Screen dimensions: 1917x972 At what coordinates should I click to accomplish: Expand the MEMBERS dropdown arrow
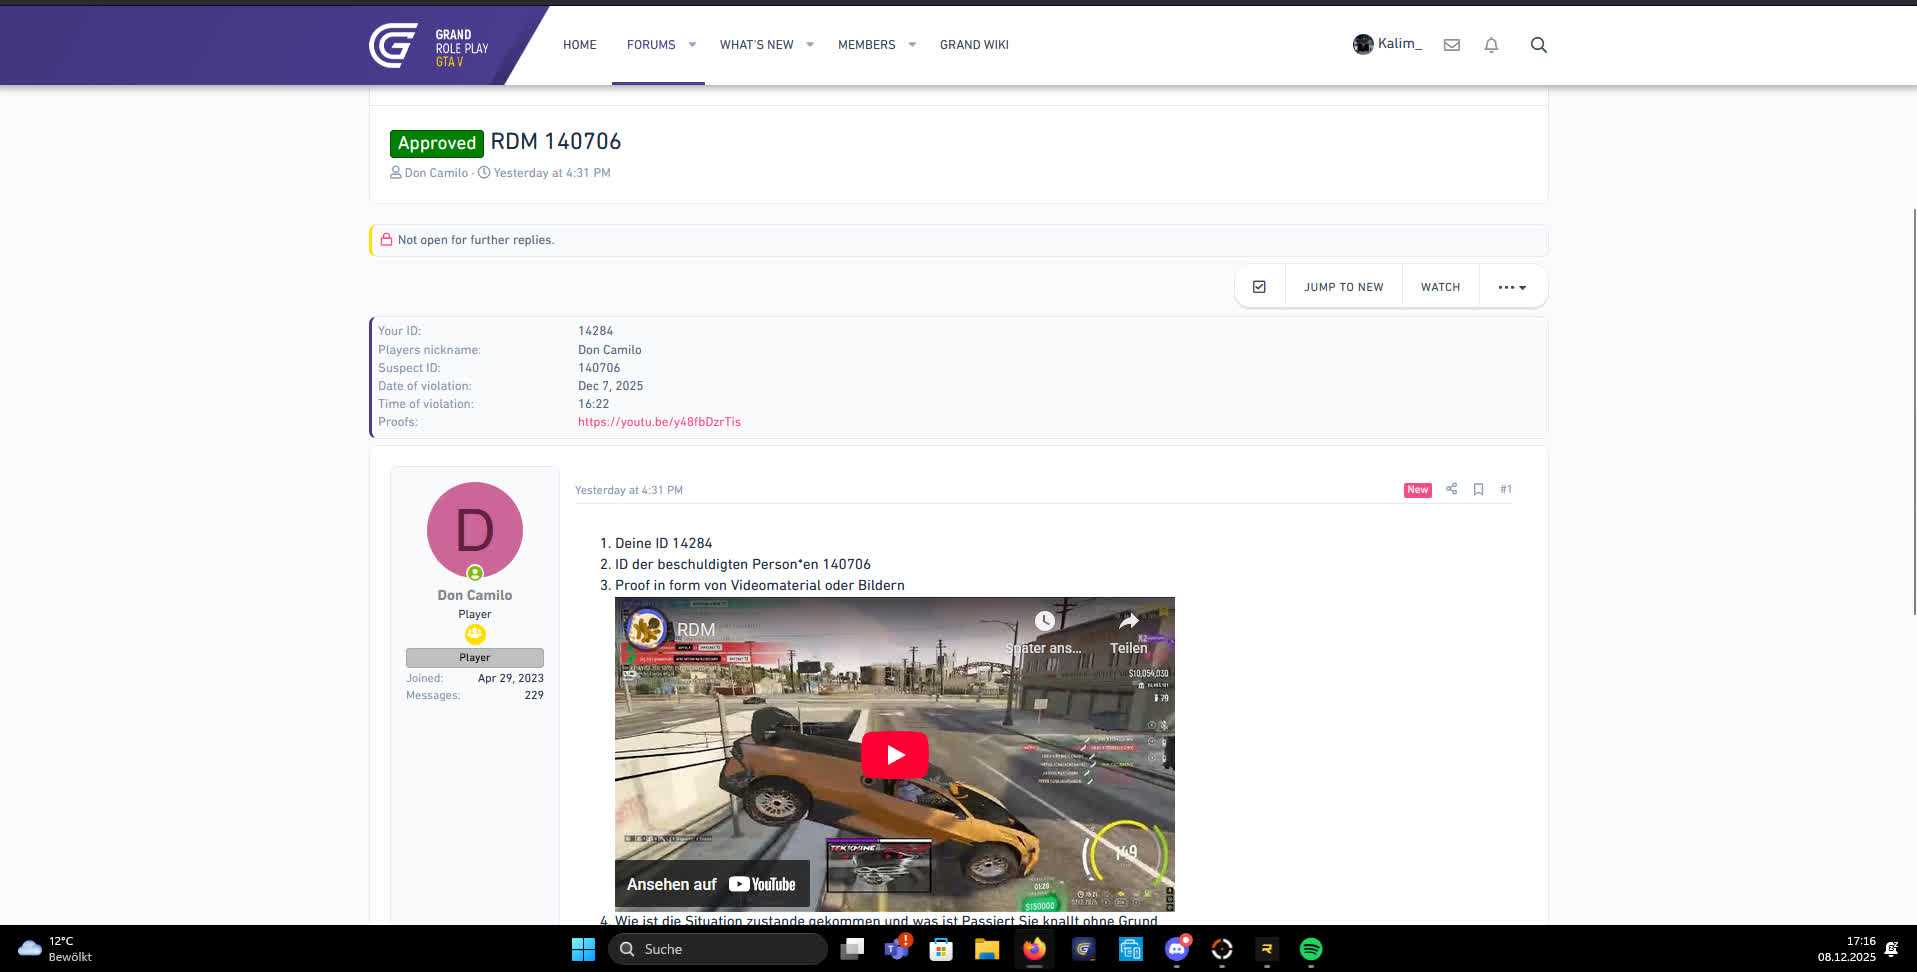[x=911, y=44]
